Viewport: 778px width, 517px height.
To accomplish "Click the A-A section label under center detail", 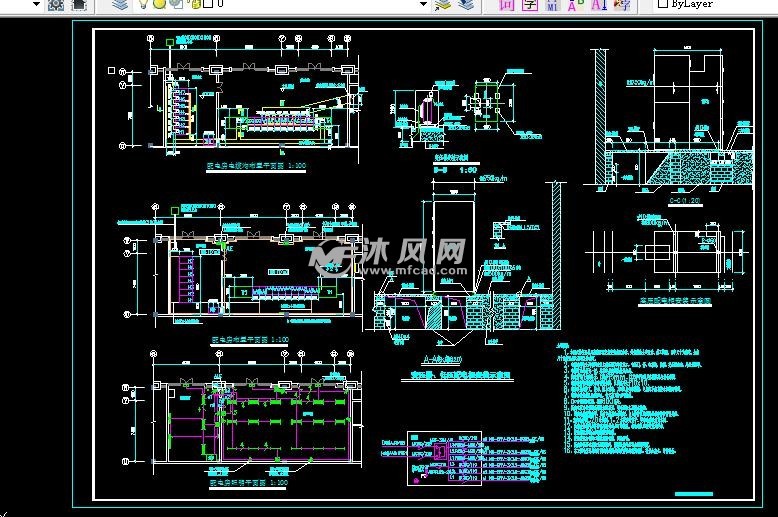I will click(443, 359).
